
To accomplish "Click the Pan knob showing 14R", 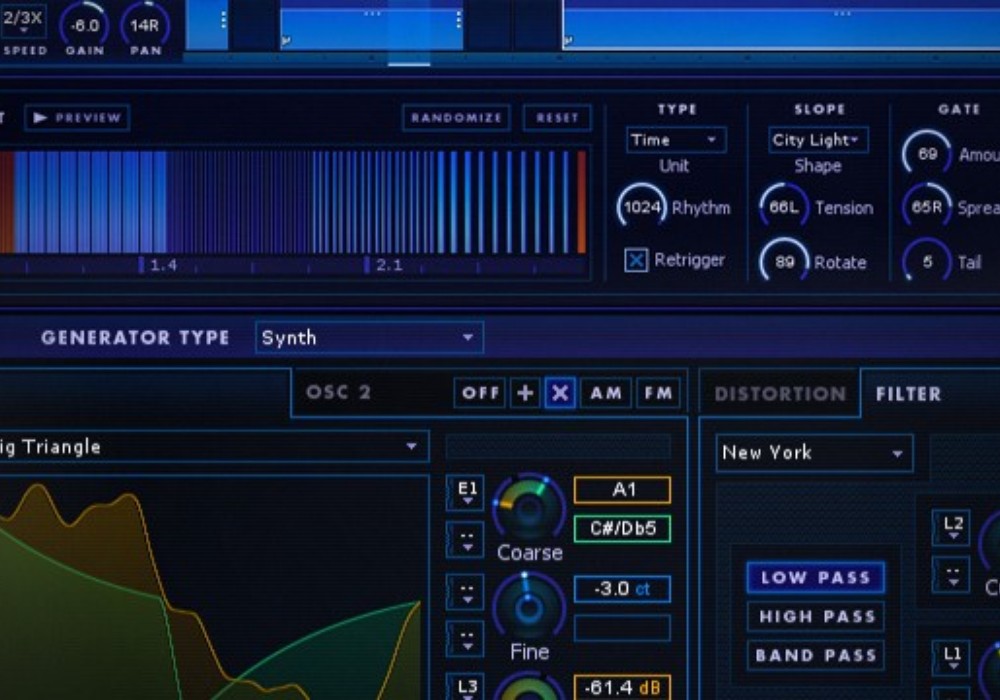I will (145, 26).
